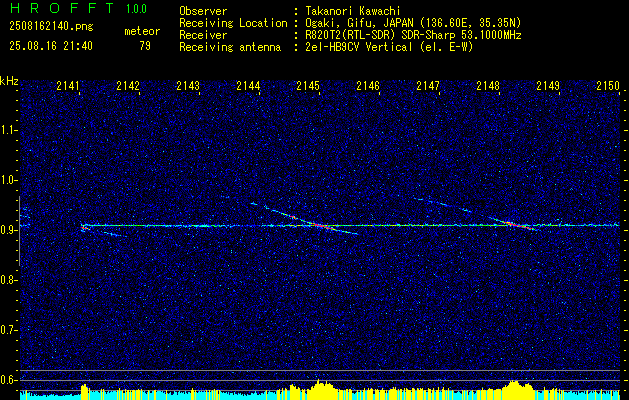Click time marker 2148
Screen dimensions: 629x400
pos(488,85)
